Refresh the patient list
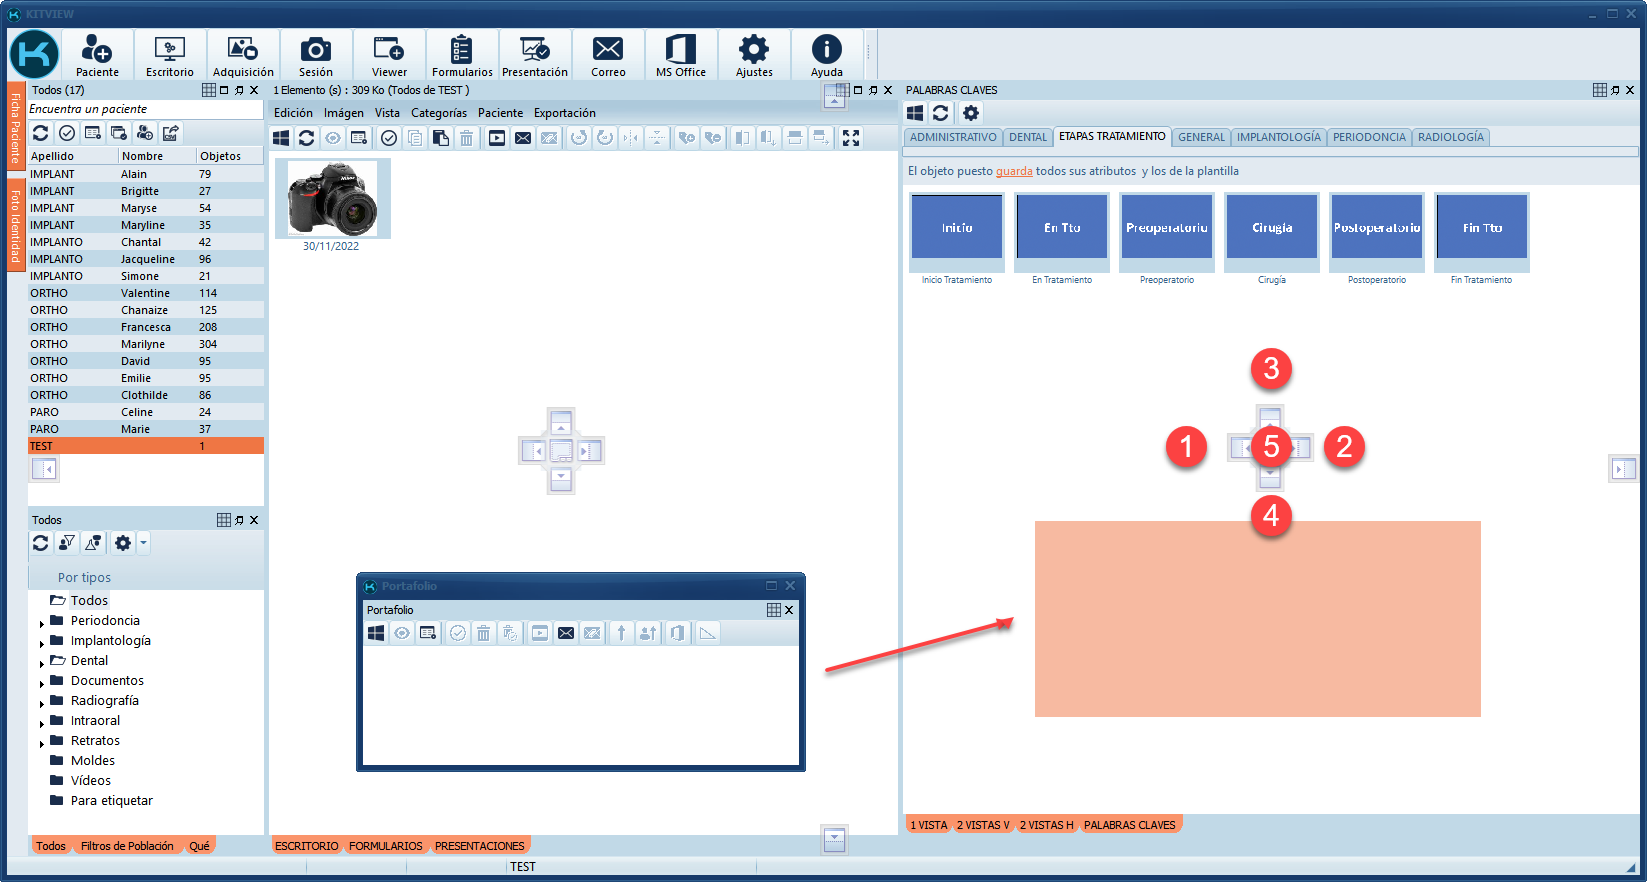1647x882 pixels. pyautogui.click(x=41, y=133)
